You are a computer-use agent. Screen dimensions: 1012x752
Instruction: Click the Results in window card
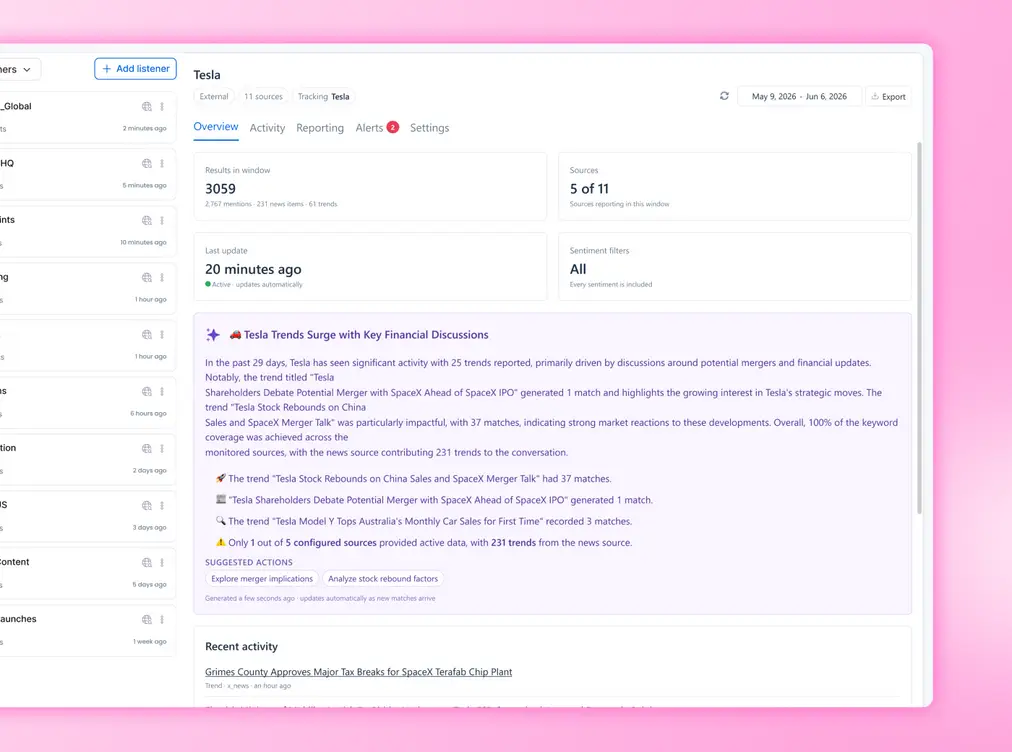tap(370, 187)
